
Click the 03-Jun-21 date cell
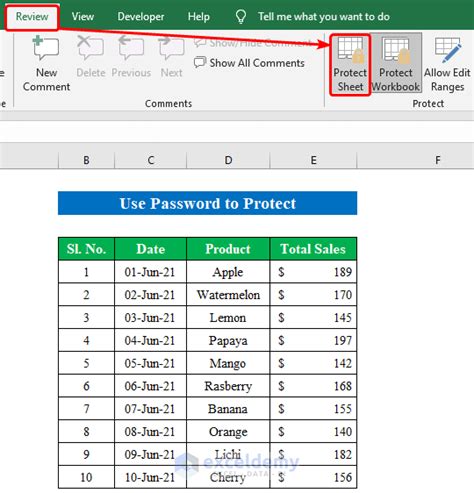point(151,318)
